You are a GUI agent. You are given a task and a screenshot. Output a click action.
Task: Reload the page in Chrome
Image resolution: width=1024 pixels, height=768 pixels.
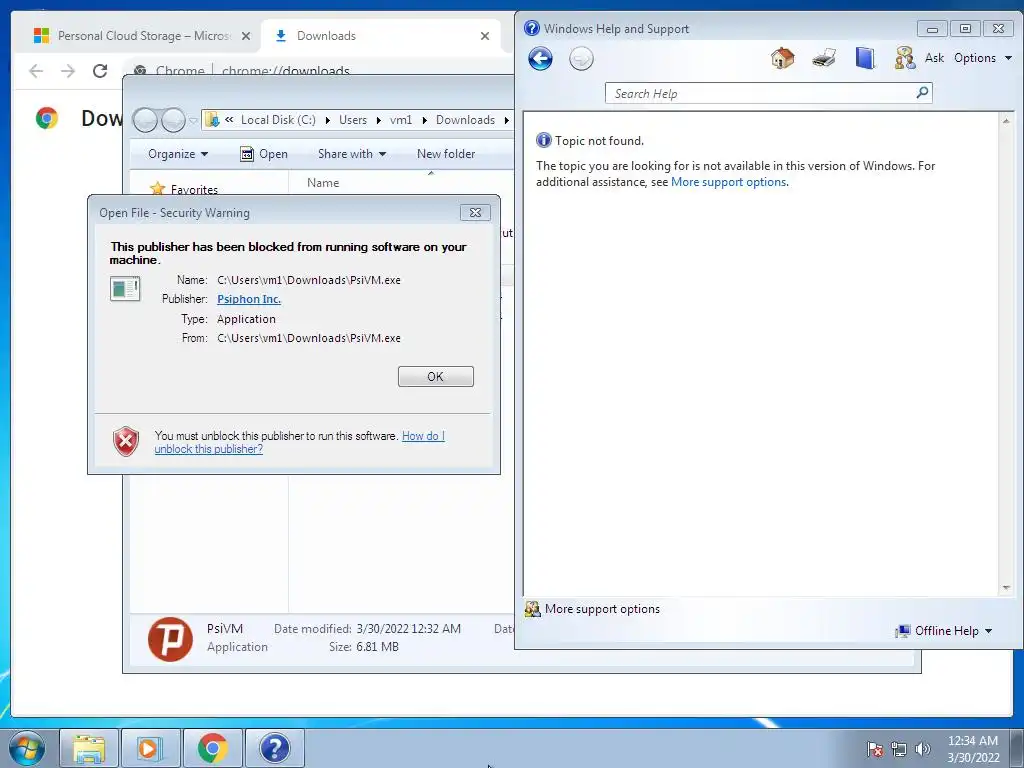click(x=100, y=71)
